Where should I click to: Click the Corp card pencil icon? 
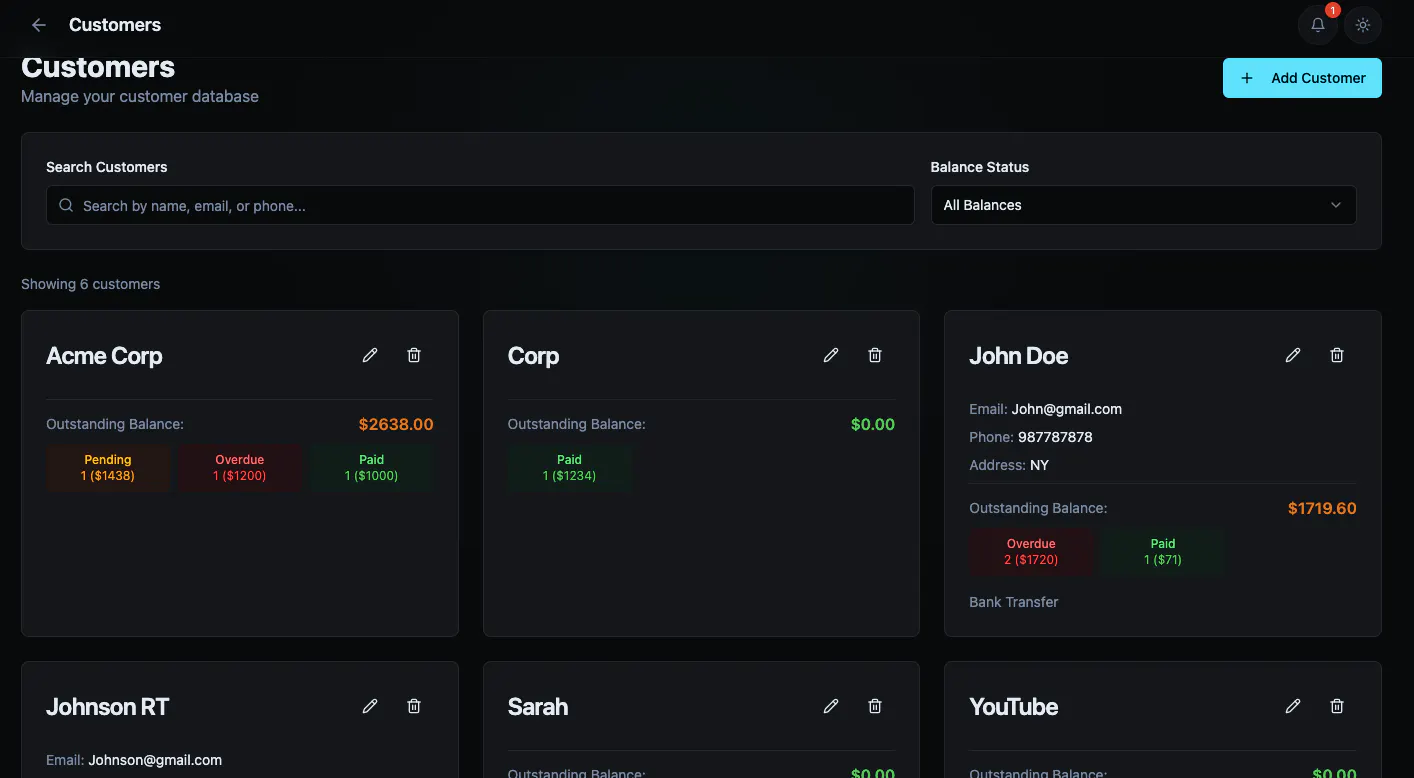[x=831, y=355]
